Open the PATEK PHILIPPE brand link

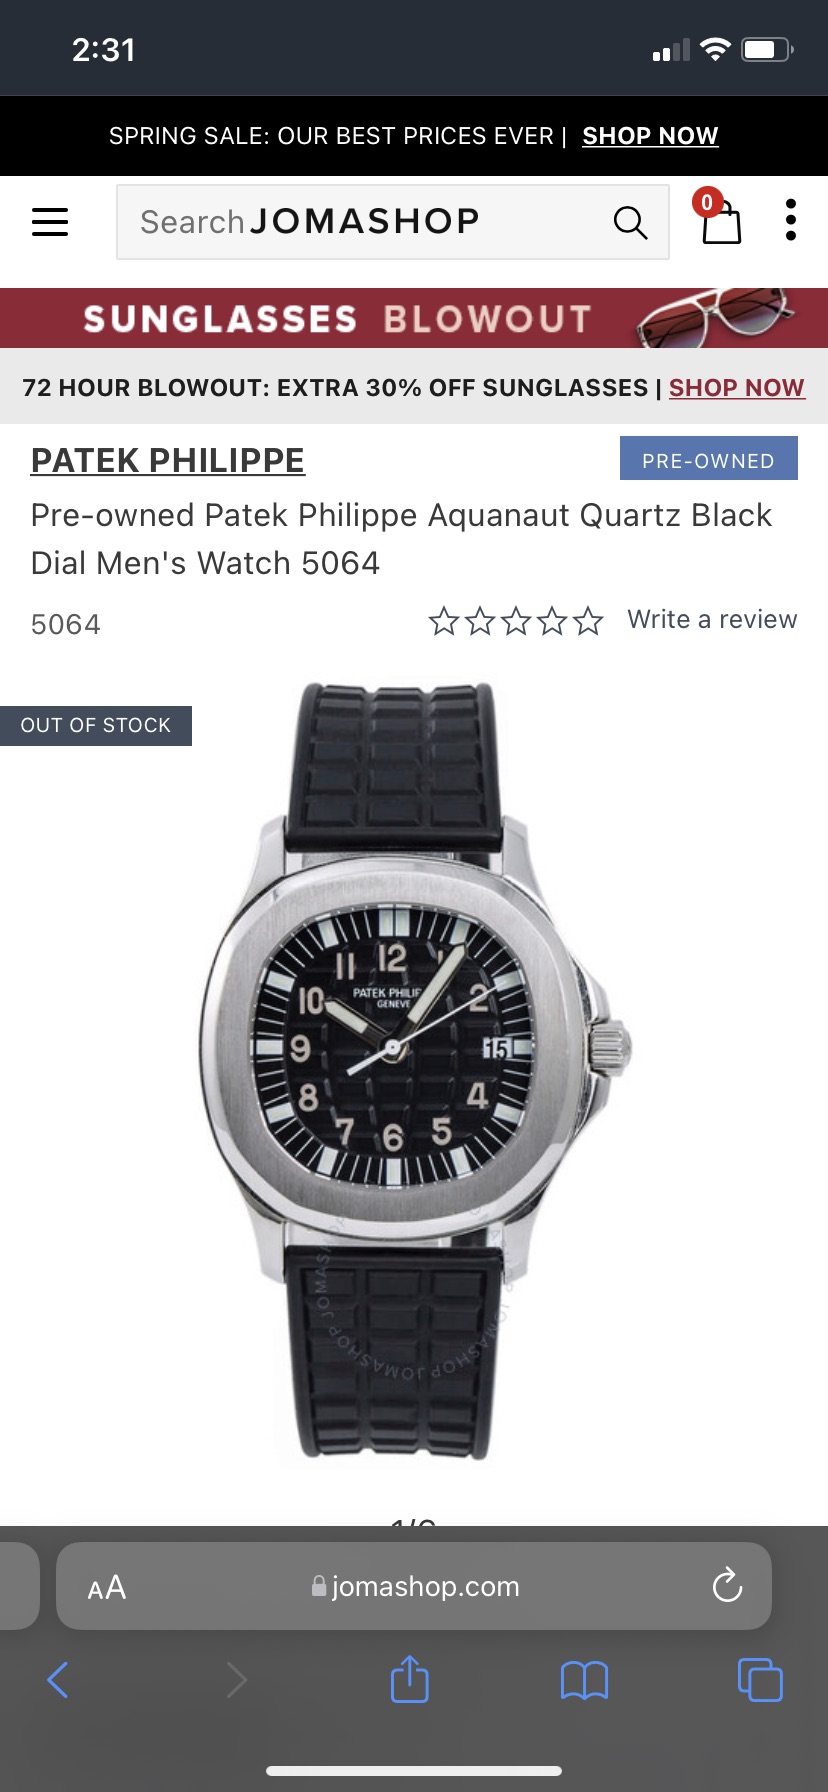168,460
